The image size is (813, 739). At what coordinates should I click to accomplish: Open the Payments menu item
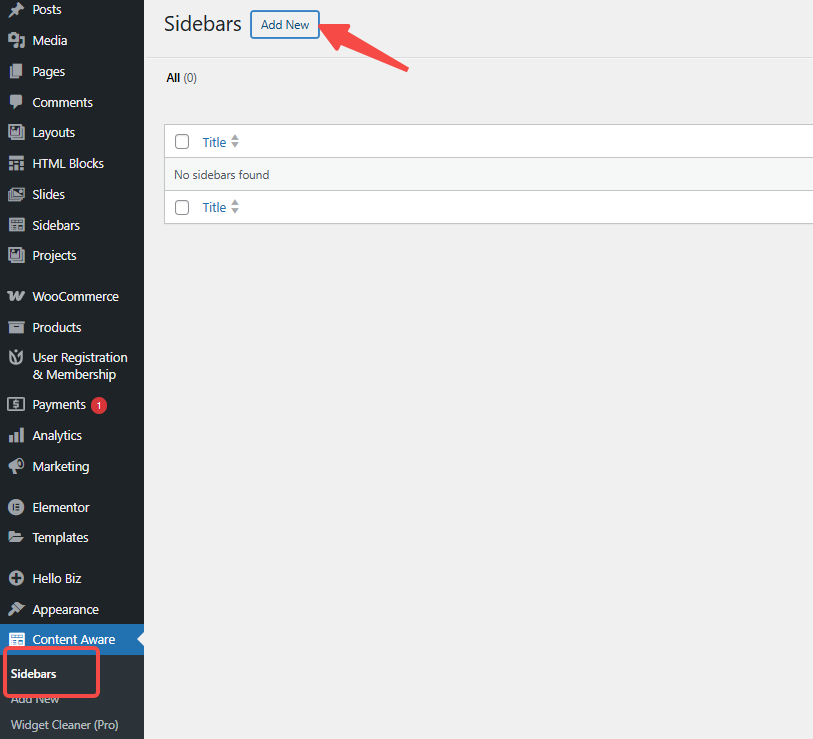(59, 405)
